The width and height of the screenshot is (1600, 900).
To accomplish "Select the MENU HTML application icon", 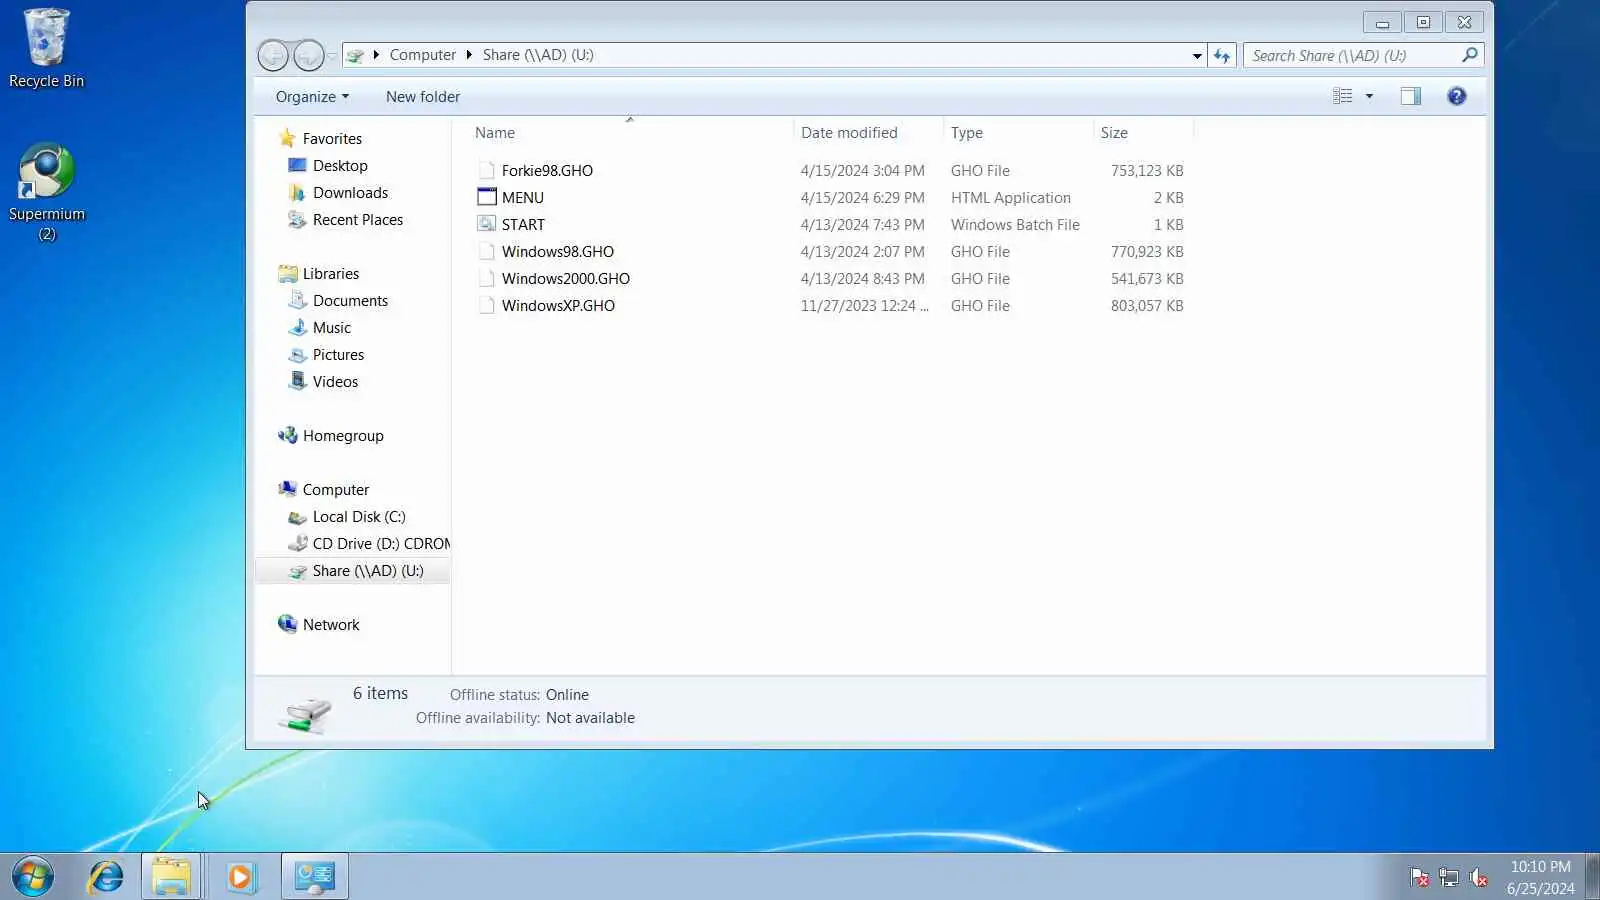I will [x=486, y=197].
